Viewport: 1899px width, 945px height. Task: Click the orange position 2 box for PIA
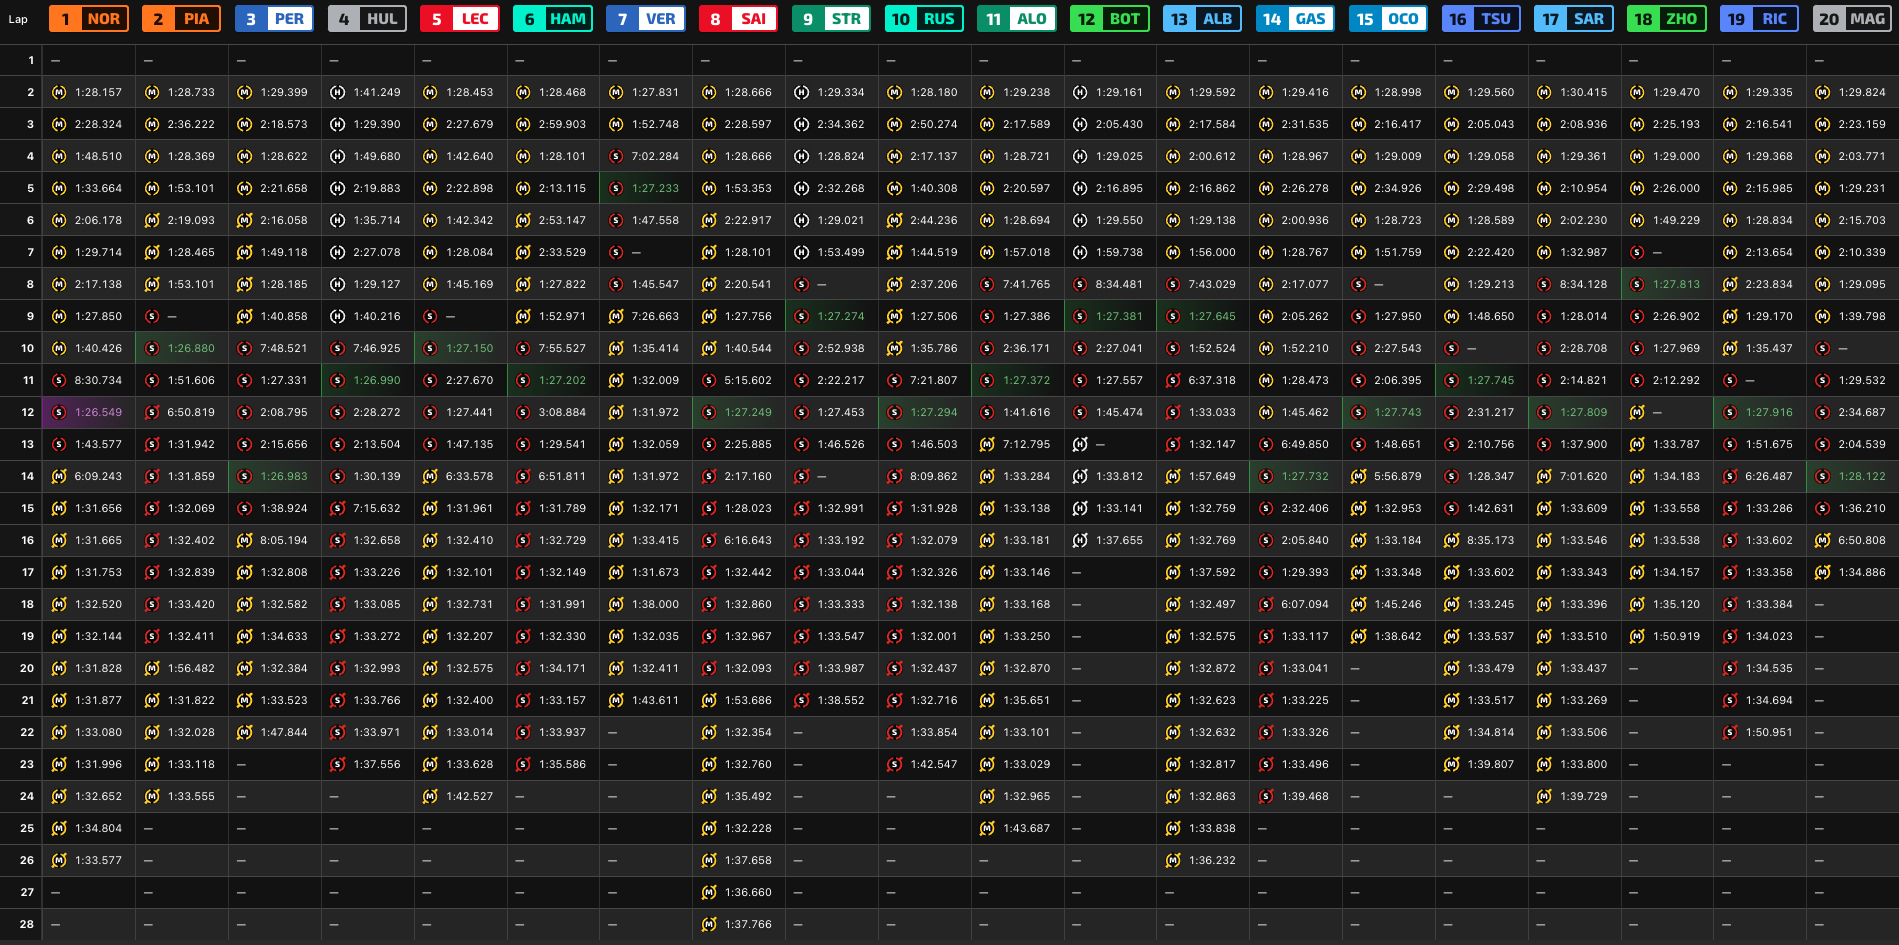click(158, 19)
